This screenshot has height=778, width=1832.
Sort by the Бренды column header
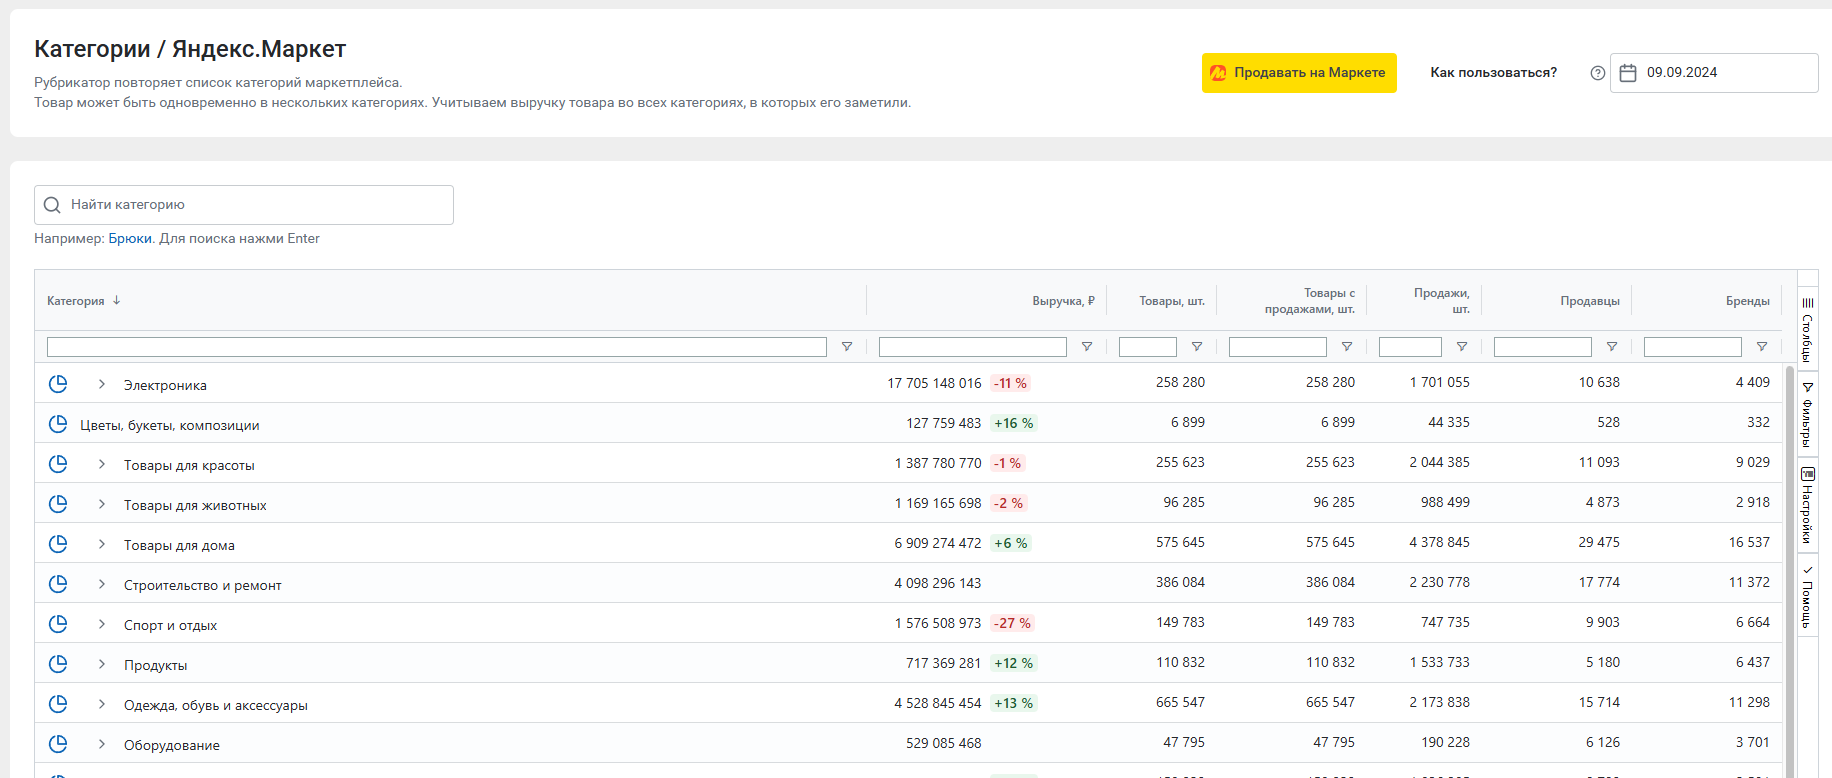(1747, 301)
